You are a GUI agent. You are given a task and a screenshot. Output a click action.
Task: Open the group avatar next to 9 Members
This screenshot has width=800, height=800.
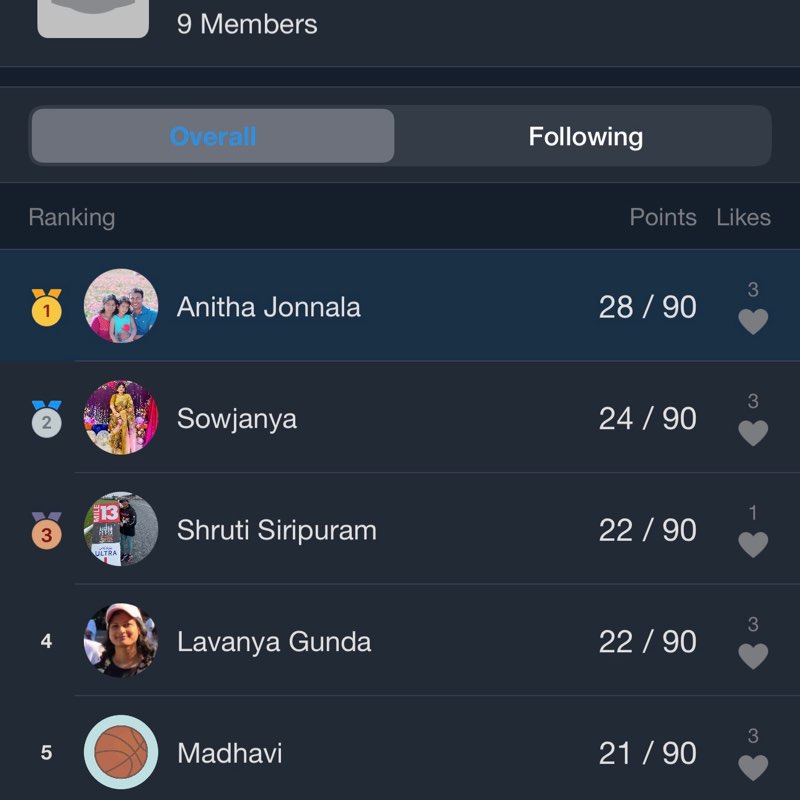click(93, 19)
